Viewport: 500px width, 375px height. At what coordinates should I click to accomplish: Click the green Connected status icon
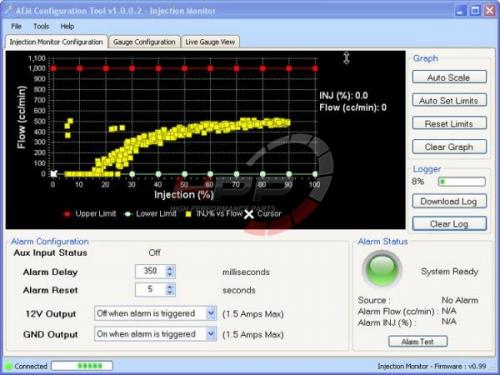pos(9,366)
